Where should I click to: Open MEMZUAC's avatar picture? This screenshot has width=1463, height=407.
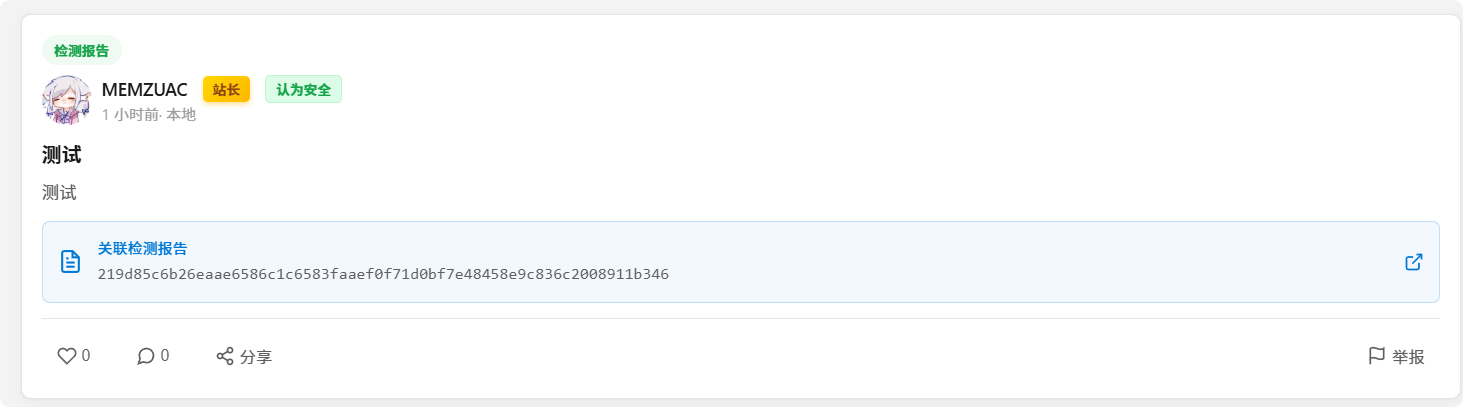pyautogui.click(x=67, y=100)
